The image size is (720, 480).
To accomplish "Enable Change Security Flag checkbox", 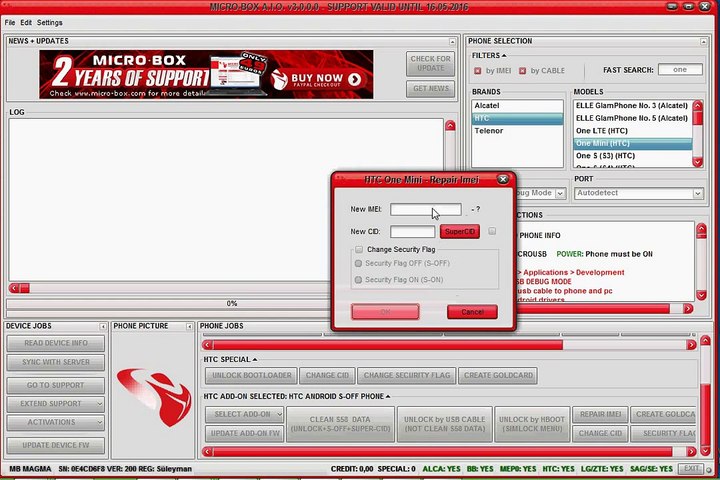I will [359, 249].
